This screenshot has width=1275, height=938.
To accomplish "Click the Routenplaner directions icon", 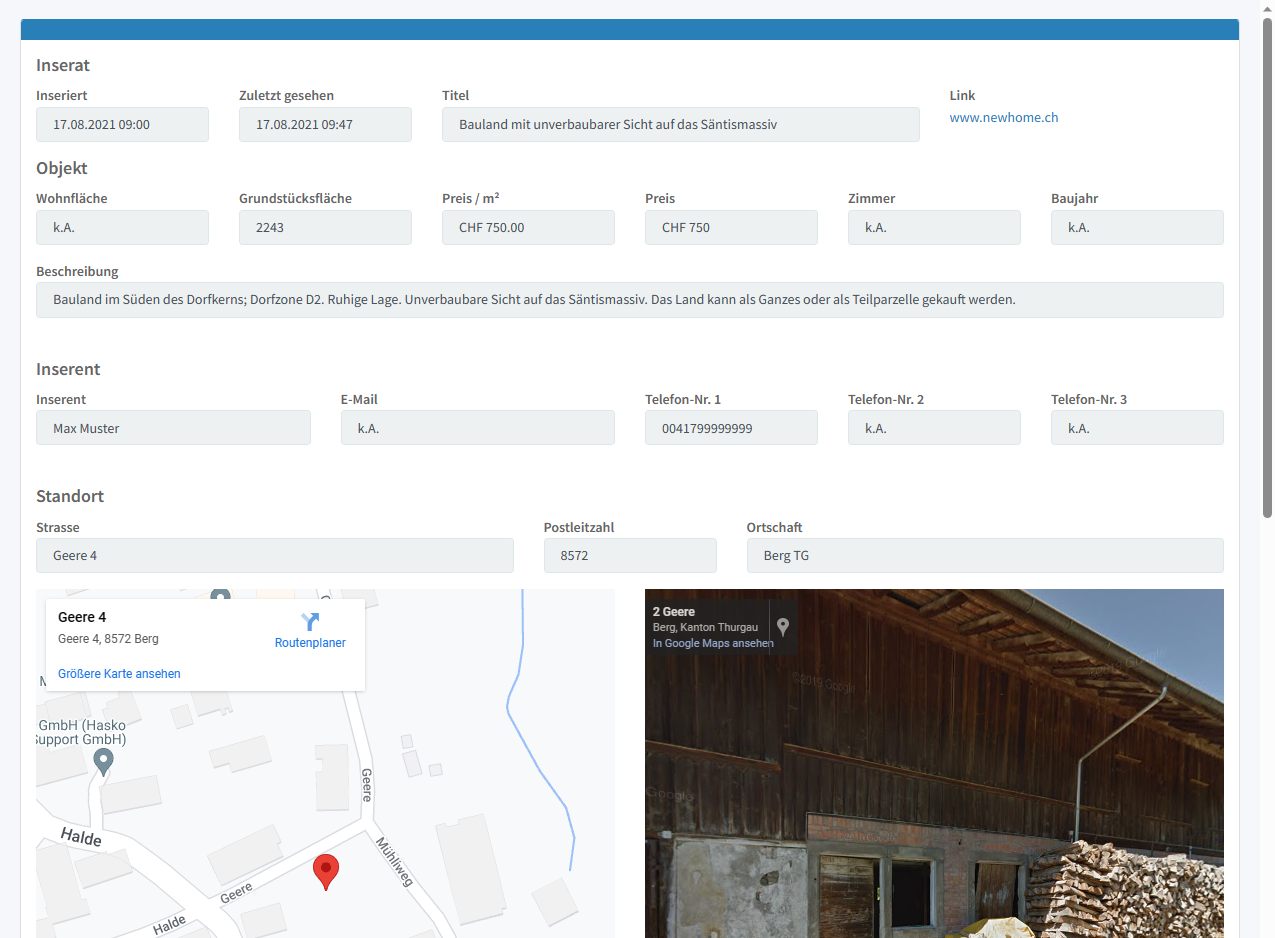I will click(x=310, y=621).
